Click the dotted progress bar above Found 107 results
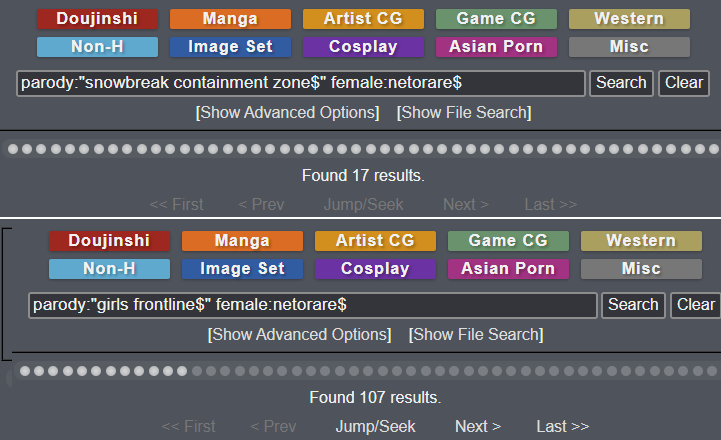721x440 pixels. point(367,371)
